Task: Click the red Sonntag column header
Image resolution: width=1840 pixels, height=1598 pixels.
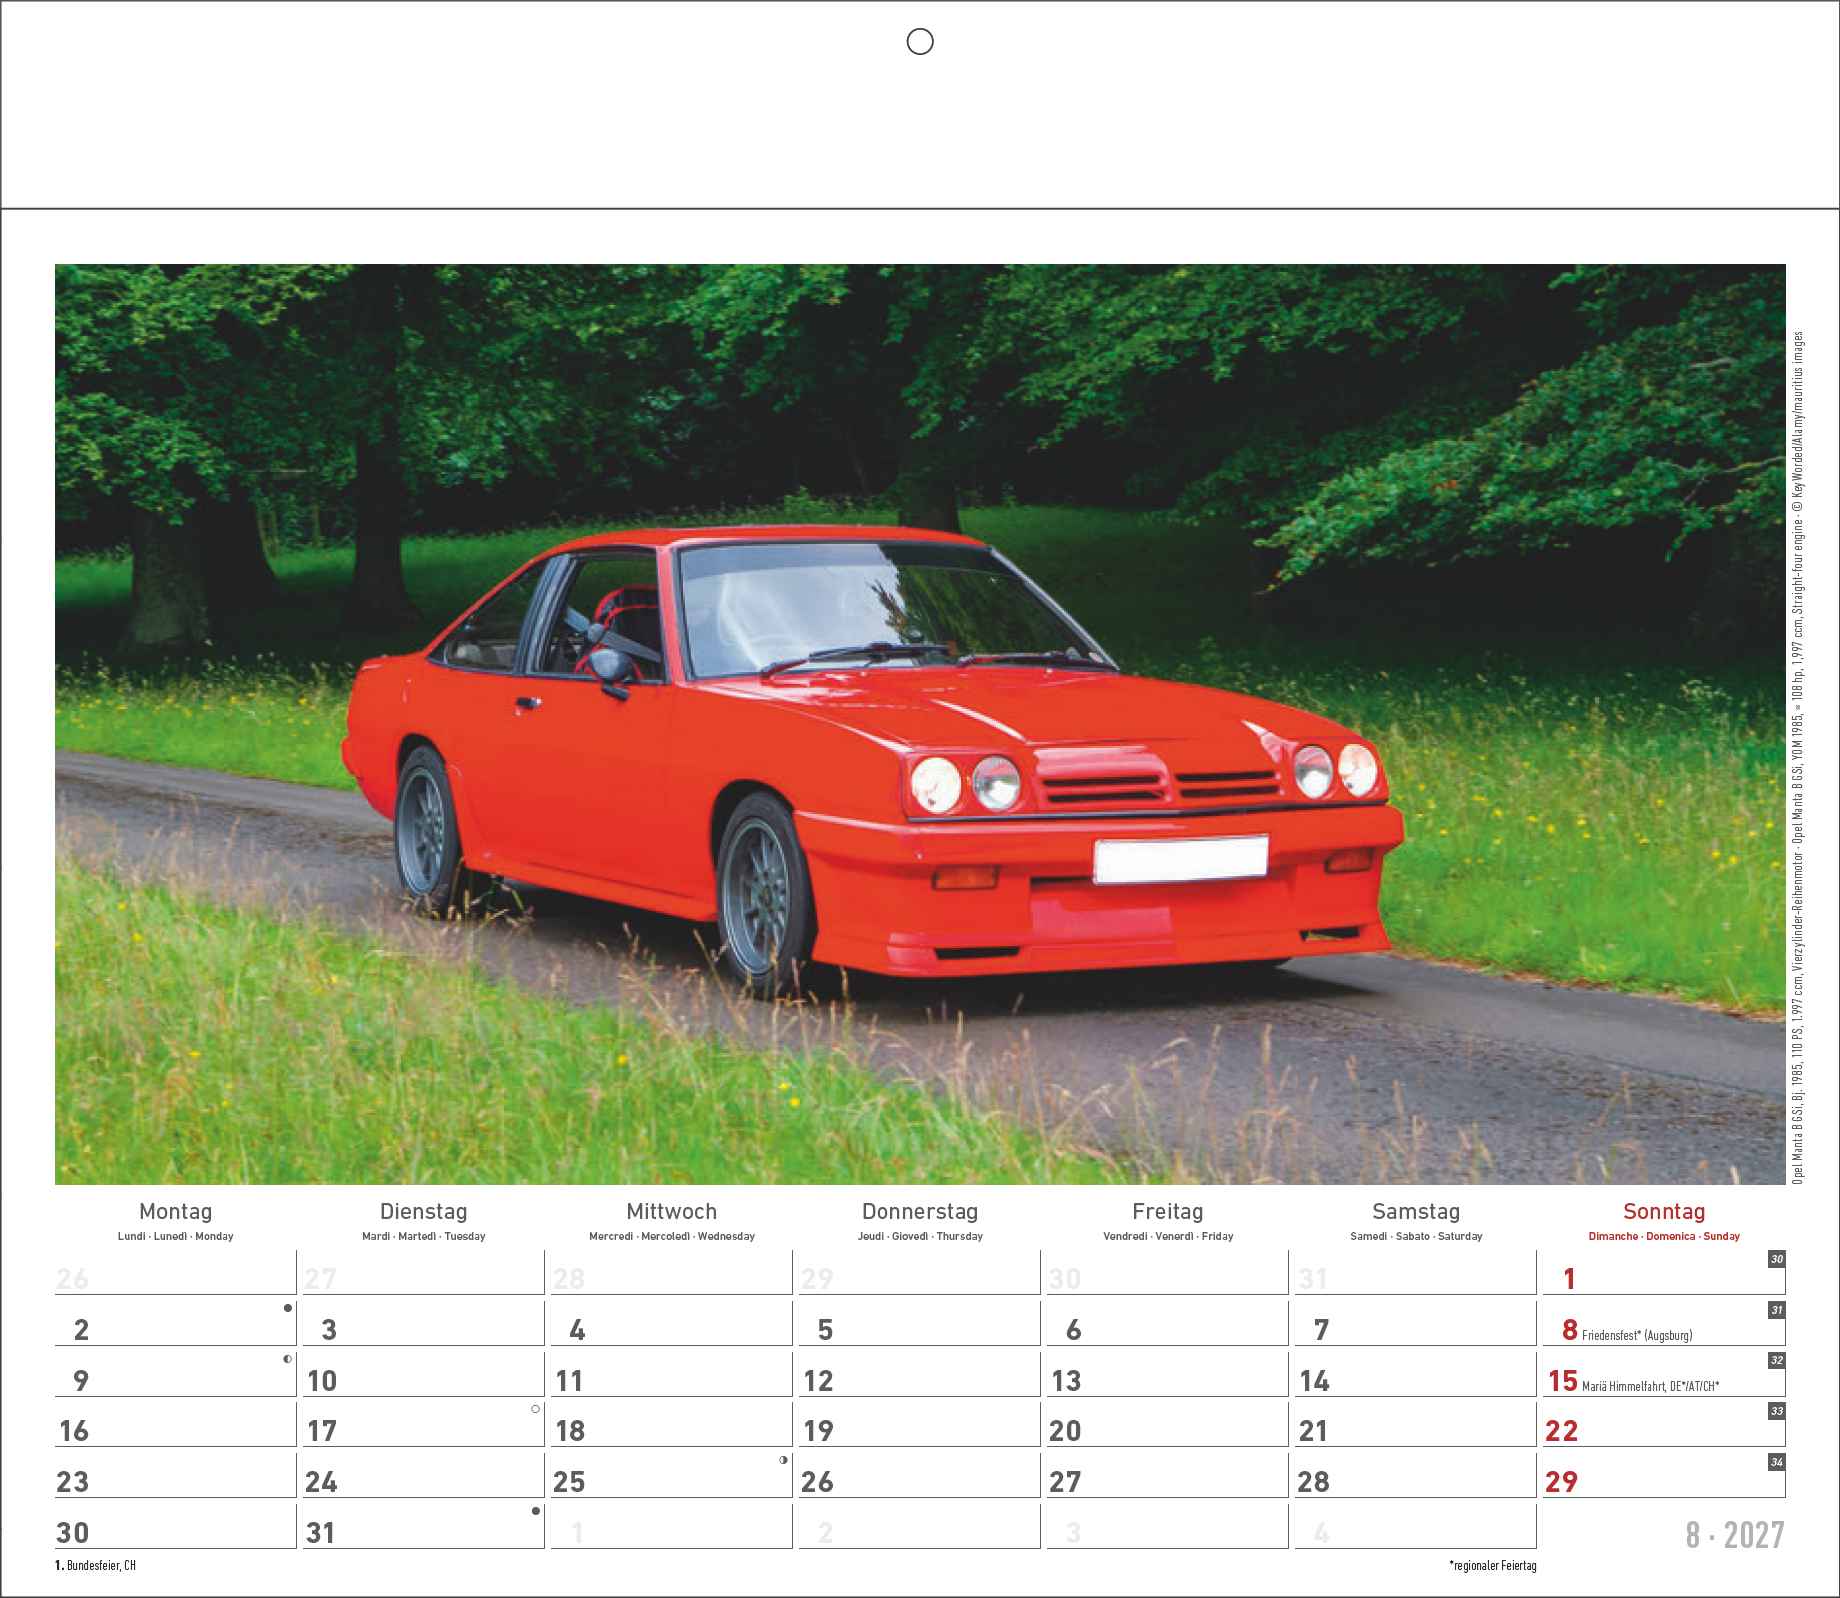Action: coord(1664,1212)
